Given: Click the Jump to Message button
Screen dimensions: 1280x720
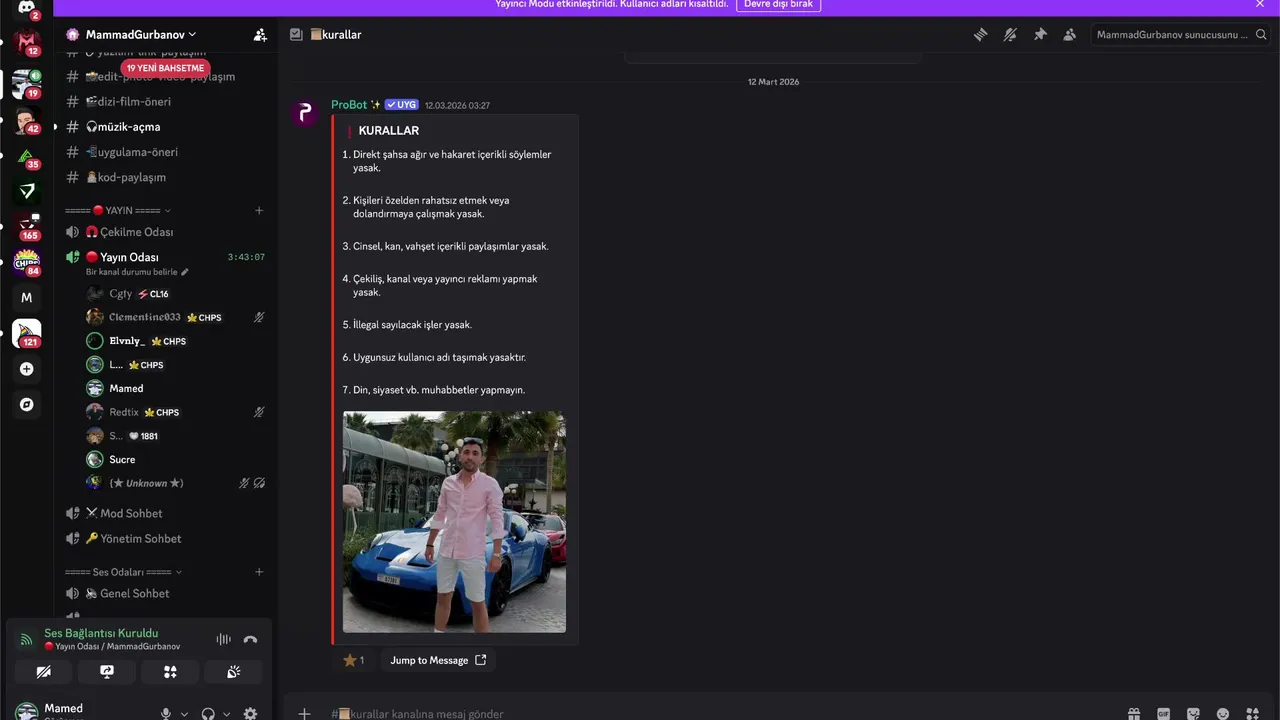Looking at the screenshot, I should [438, 660].
